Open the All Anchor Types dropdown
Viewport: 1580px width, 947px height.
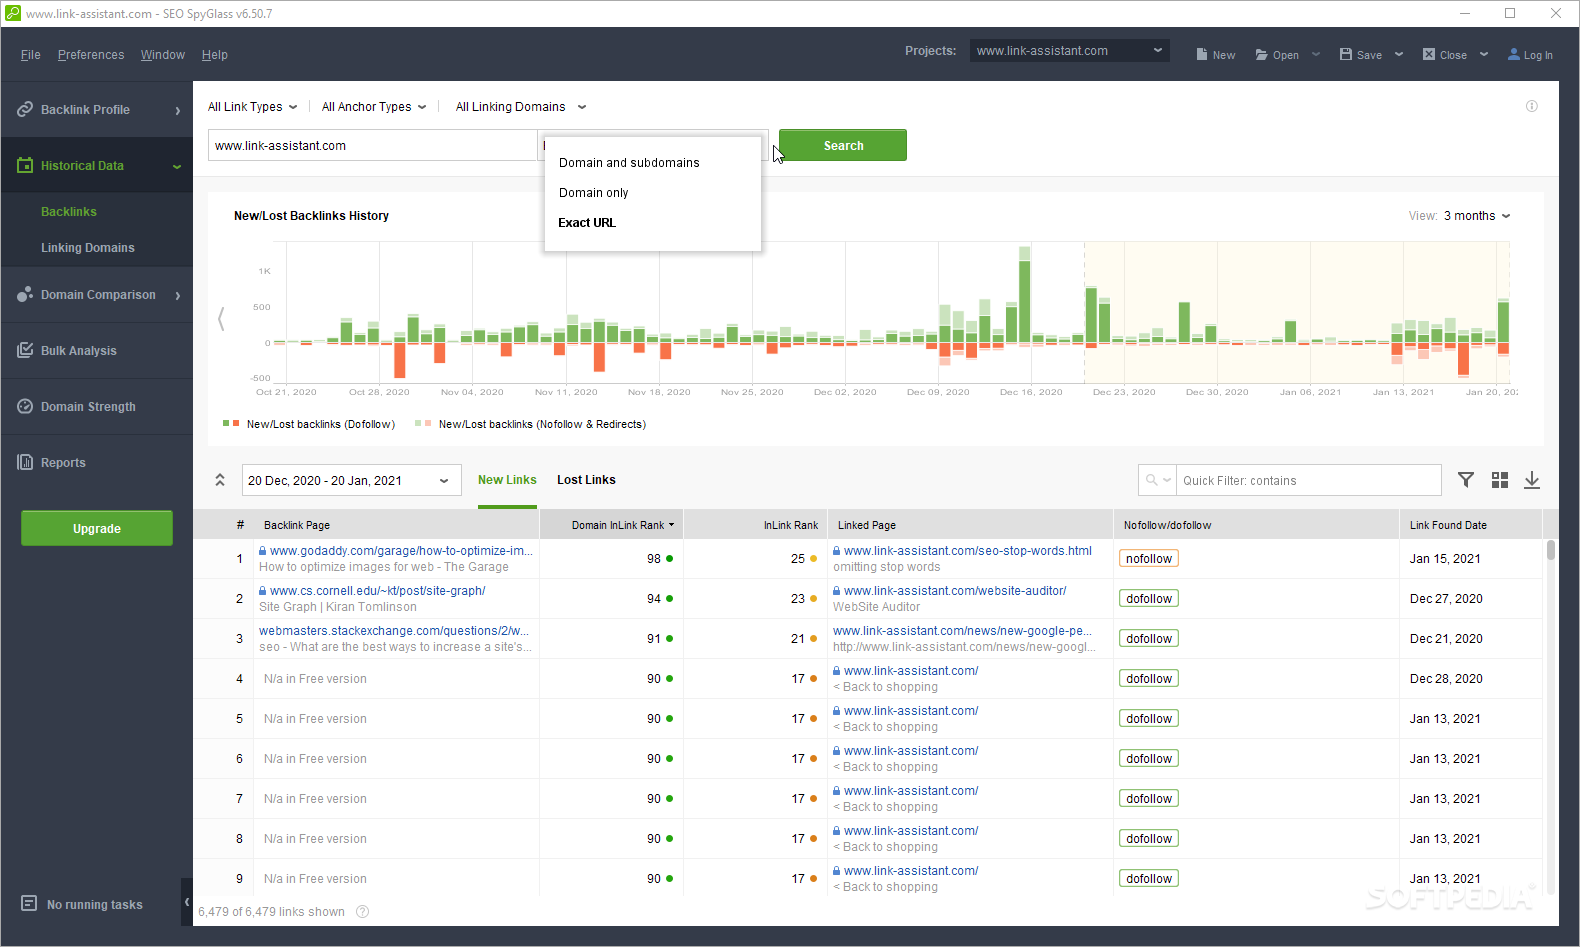click(374, 107)
